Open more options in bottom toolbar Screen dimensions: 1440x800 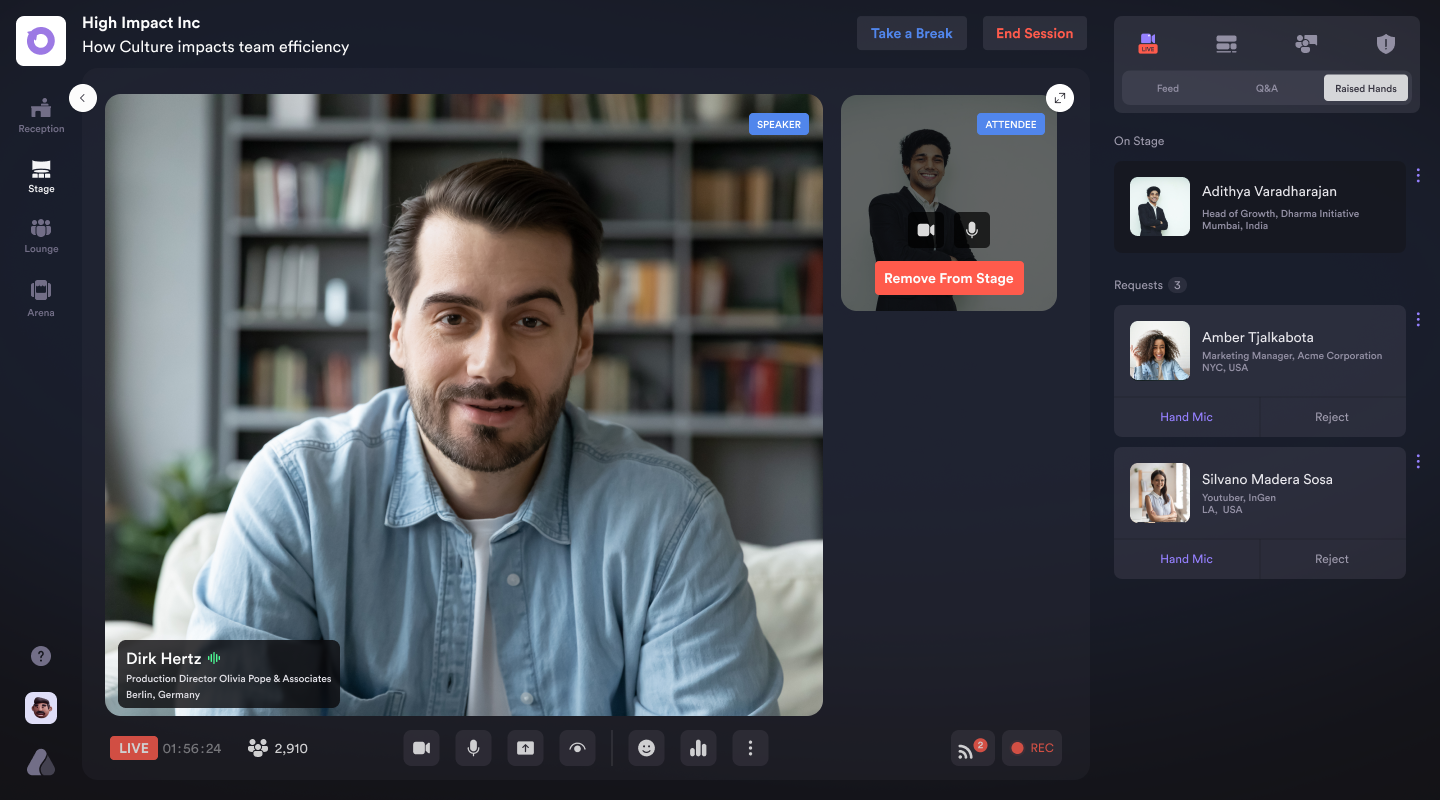[x=750, y=748]
